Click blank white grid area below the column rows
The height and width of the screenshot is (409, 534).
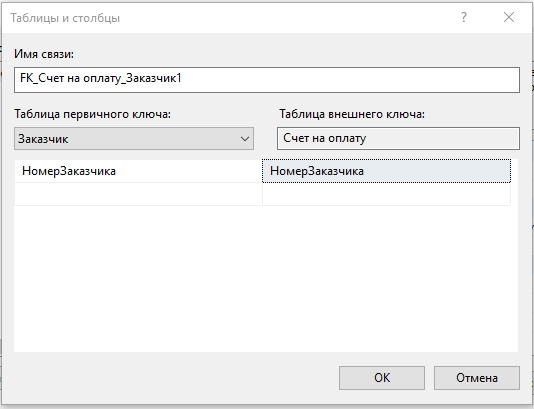coord(266,278)
